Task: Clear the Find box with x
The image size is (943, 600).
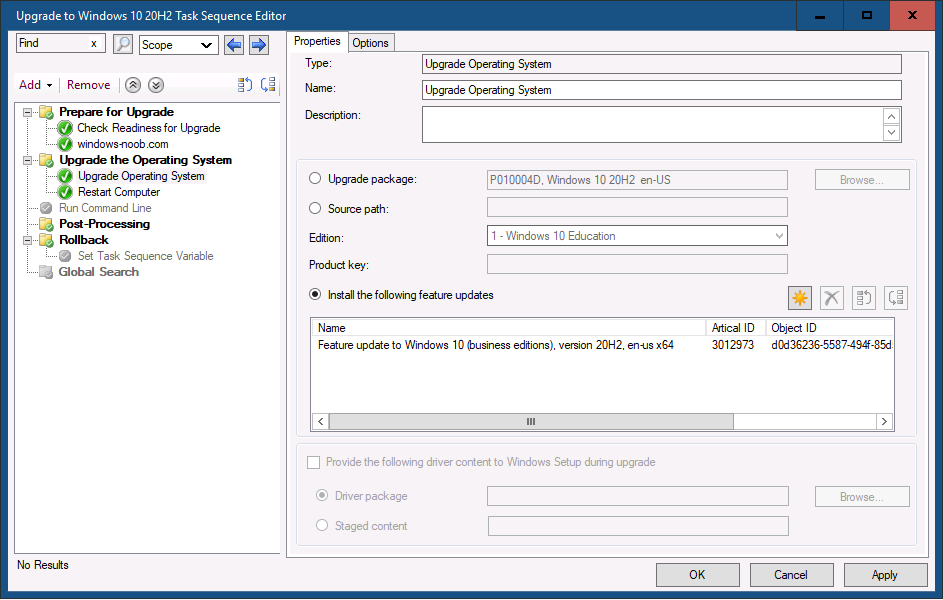Action: [94, 43]
